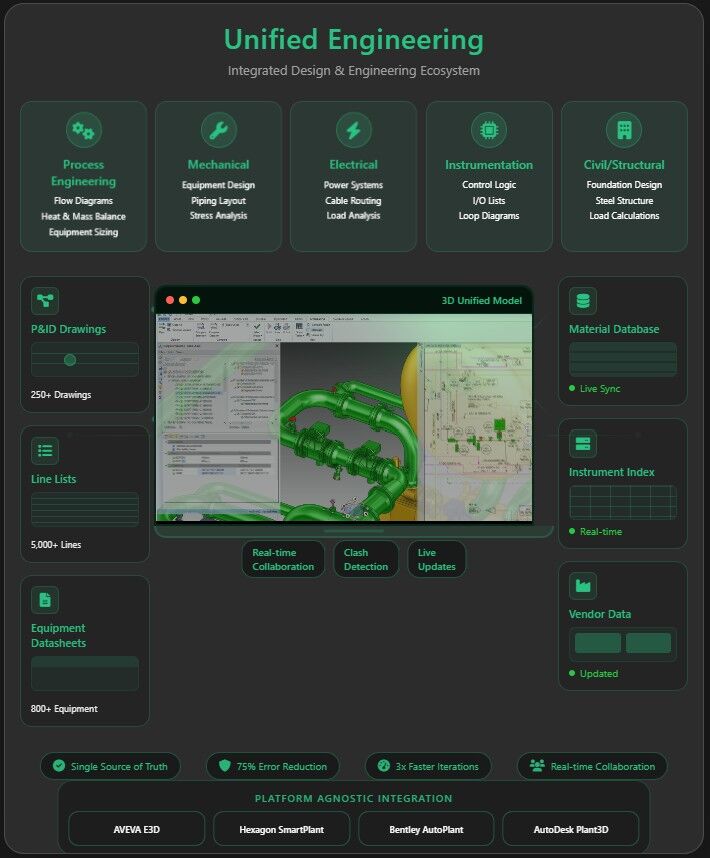Click the P&ID Drawings slider handle
The image size is (710, 858).
70,360
